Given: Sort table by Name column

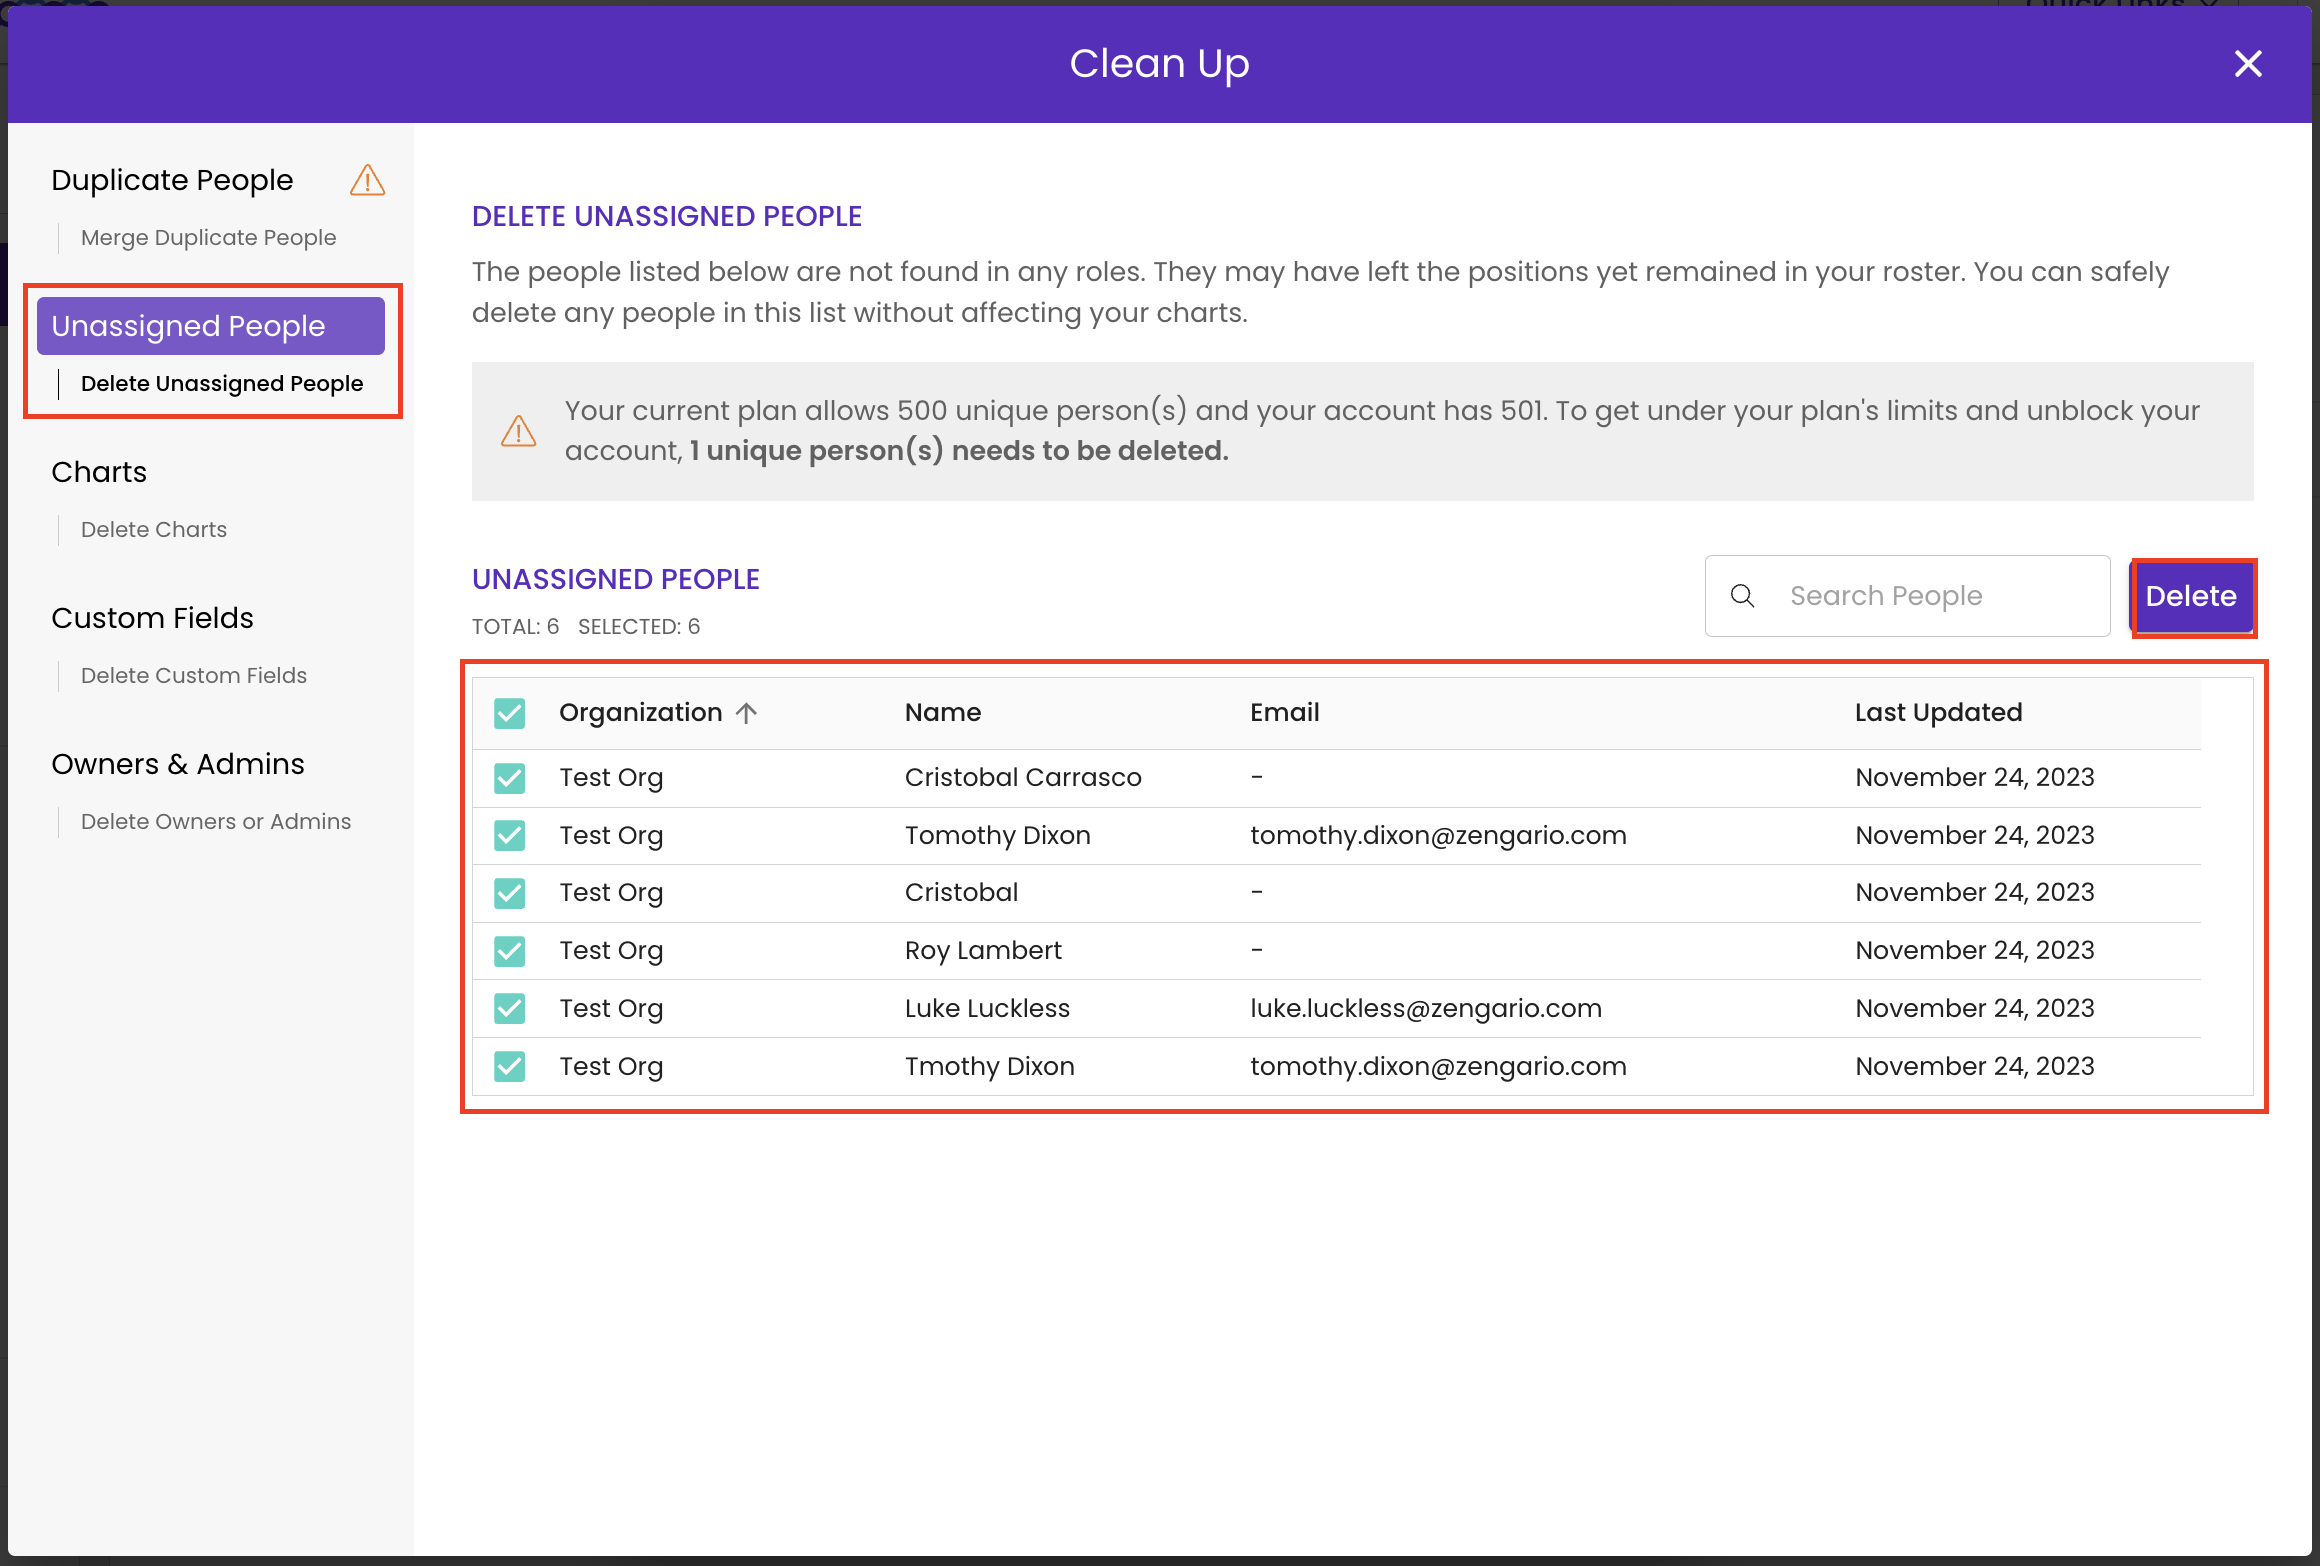Looking at the screenshot, I should click(942, 712).
